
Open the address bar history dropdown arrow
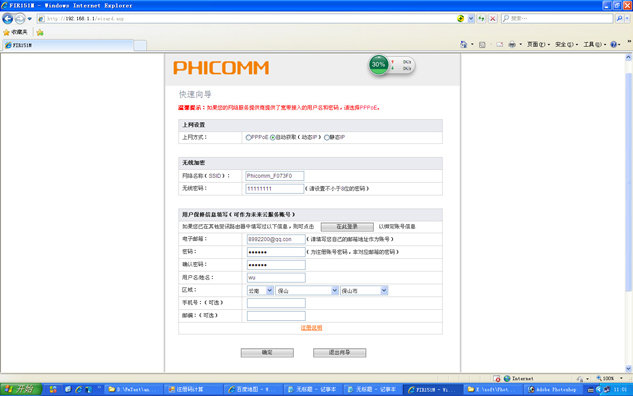tap(471, 19)
